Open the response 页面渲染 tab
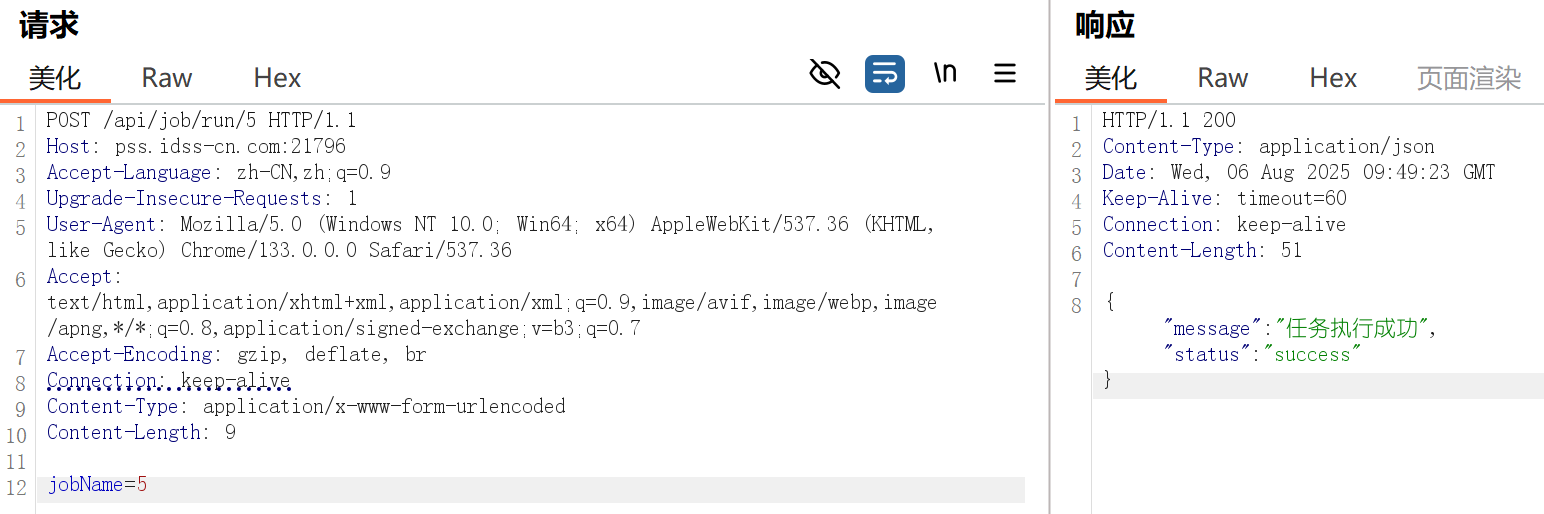Image resolution: width=1544 pixels, height=514 pixels. [1468, 78]
